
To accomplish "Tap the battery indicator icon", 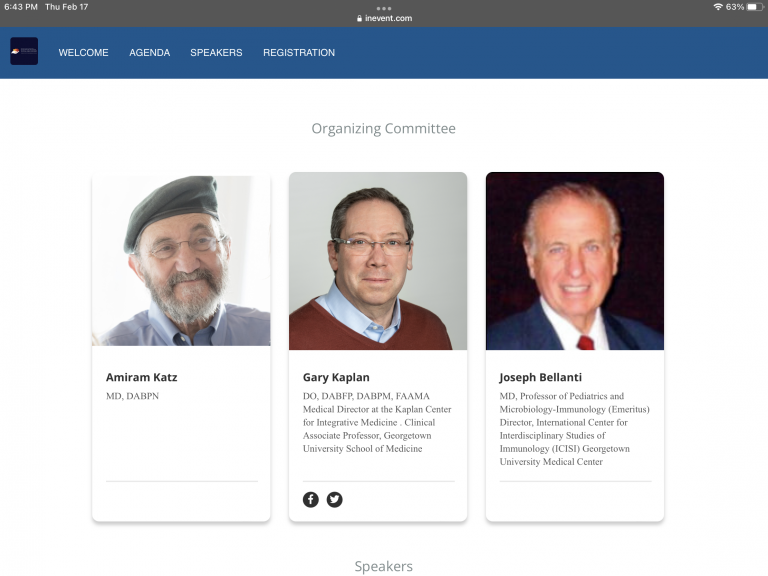I will point(755,7).
